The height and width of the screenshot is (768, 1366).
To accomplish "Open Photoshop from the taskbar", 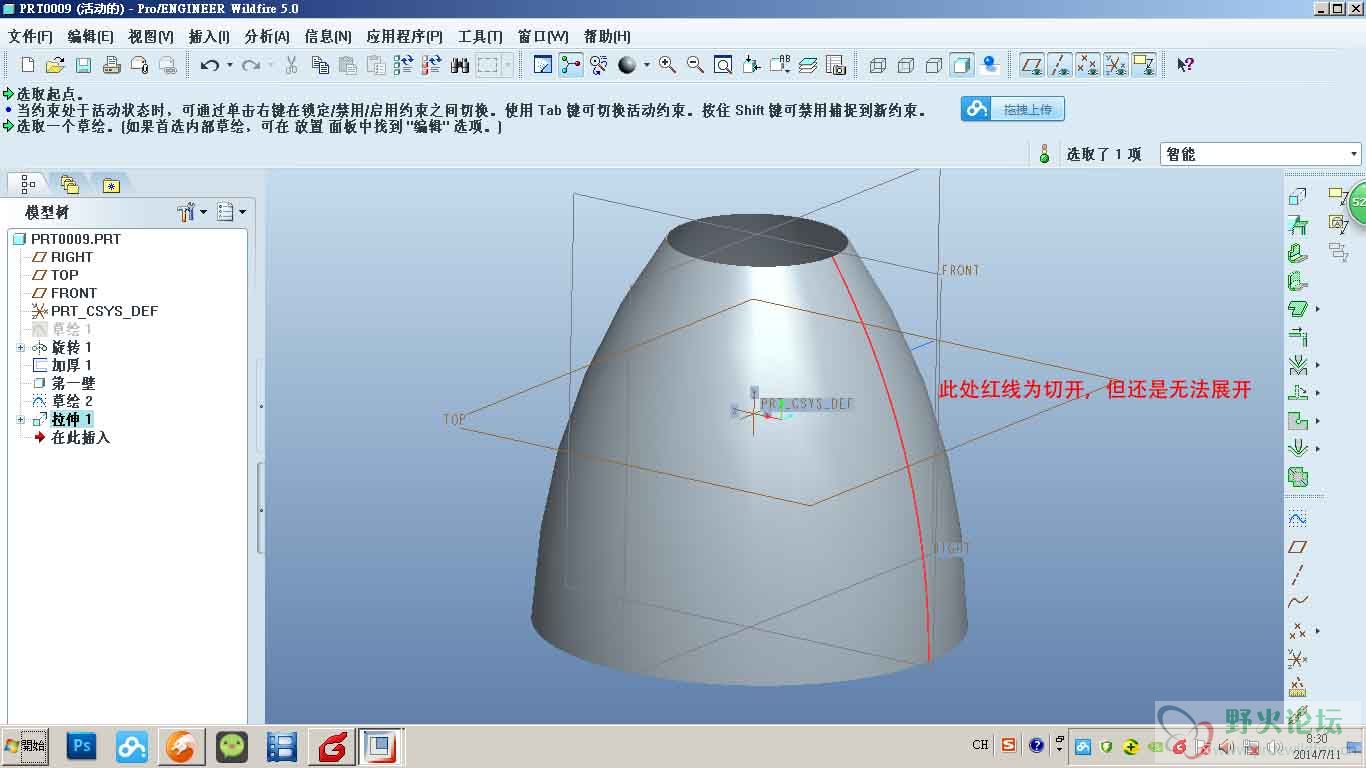I will pos(82,746).
